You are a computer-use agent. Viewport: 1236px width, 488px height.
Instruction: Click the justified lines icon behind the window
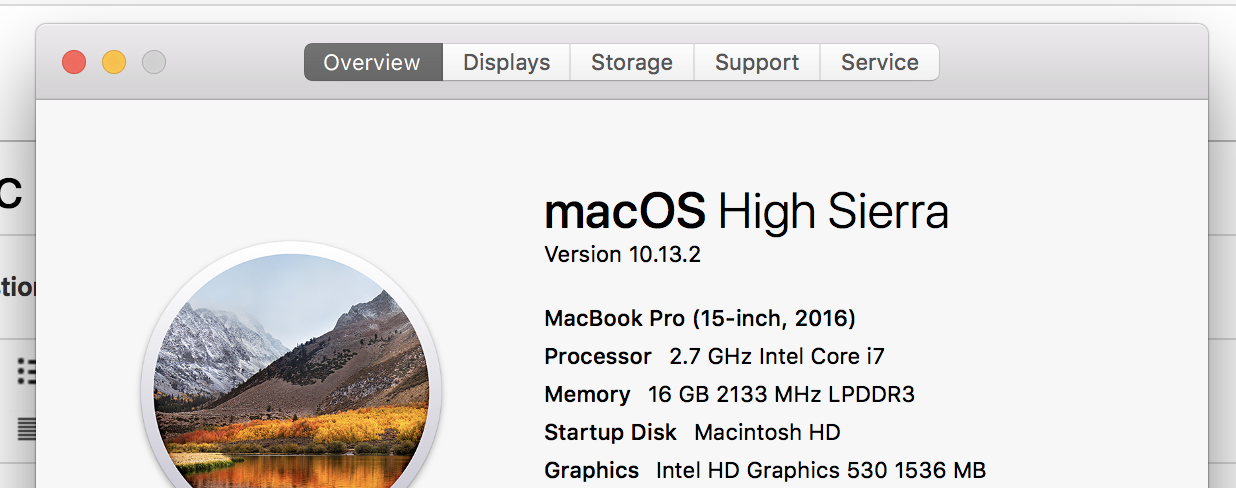point(27,429)
